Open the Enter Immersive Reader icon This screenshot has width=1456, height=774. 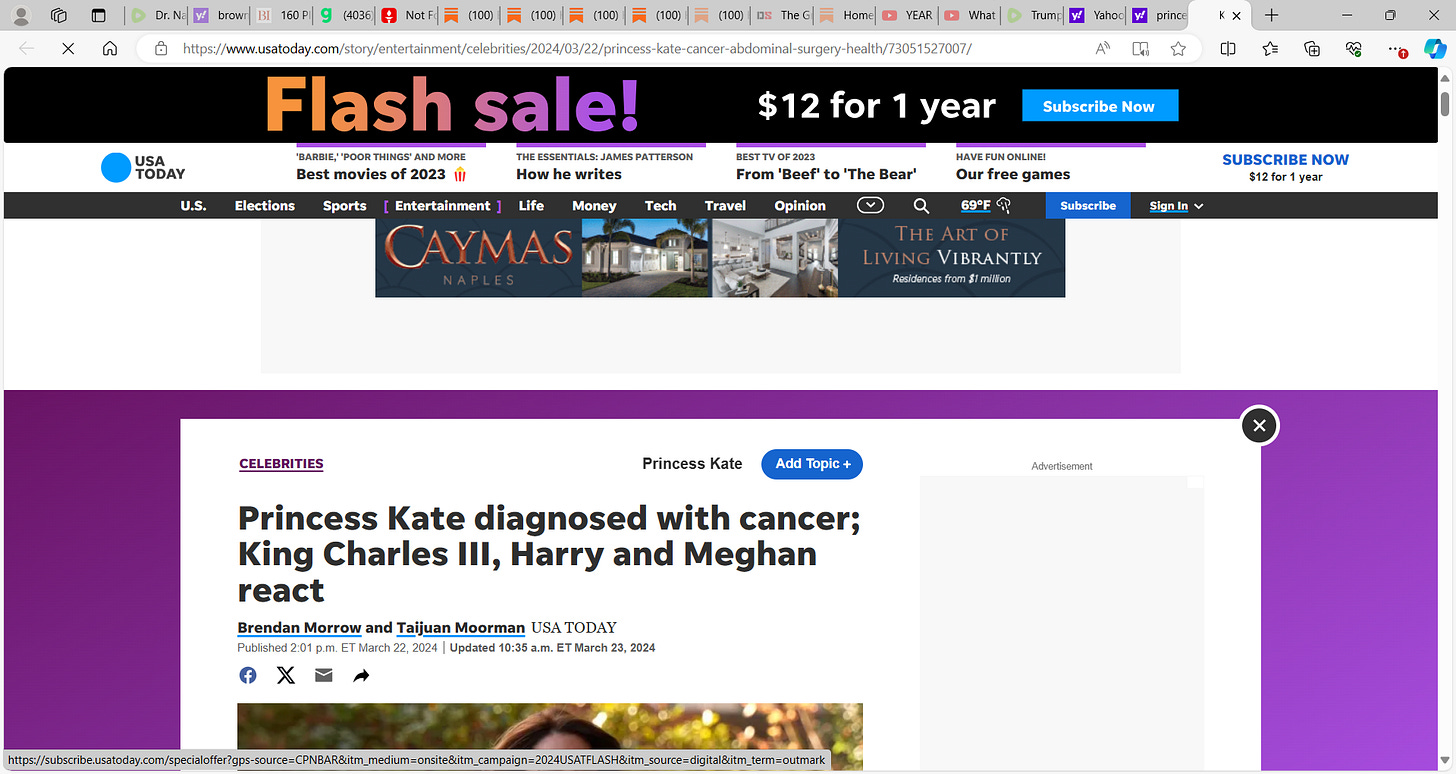coord(1140,48)
